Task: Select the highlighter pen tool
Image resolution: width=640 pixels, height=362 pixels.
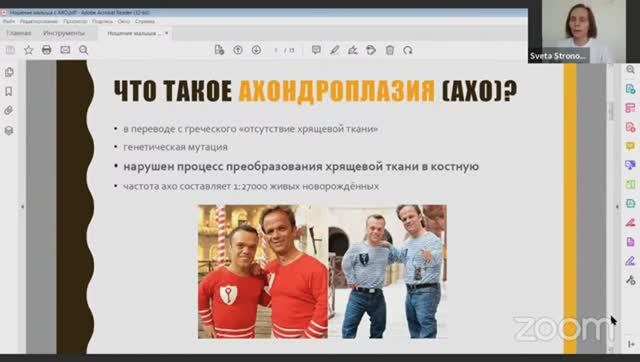Action: click(x=335, y=50)
